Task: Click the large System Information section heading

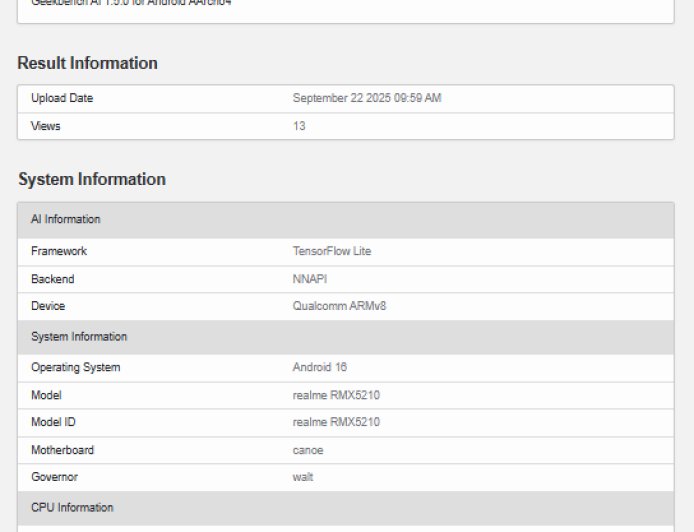Action: 91,179
